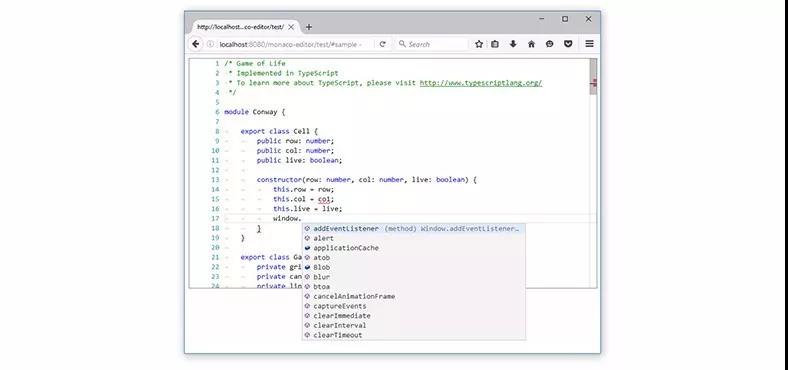
Task: Go back using the browser back arrow
Action: point(195,44)
